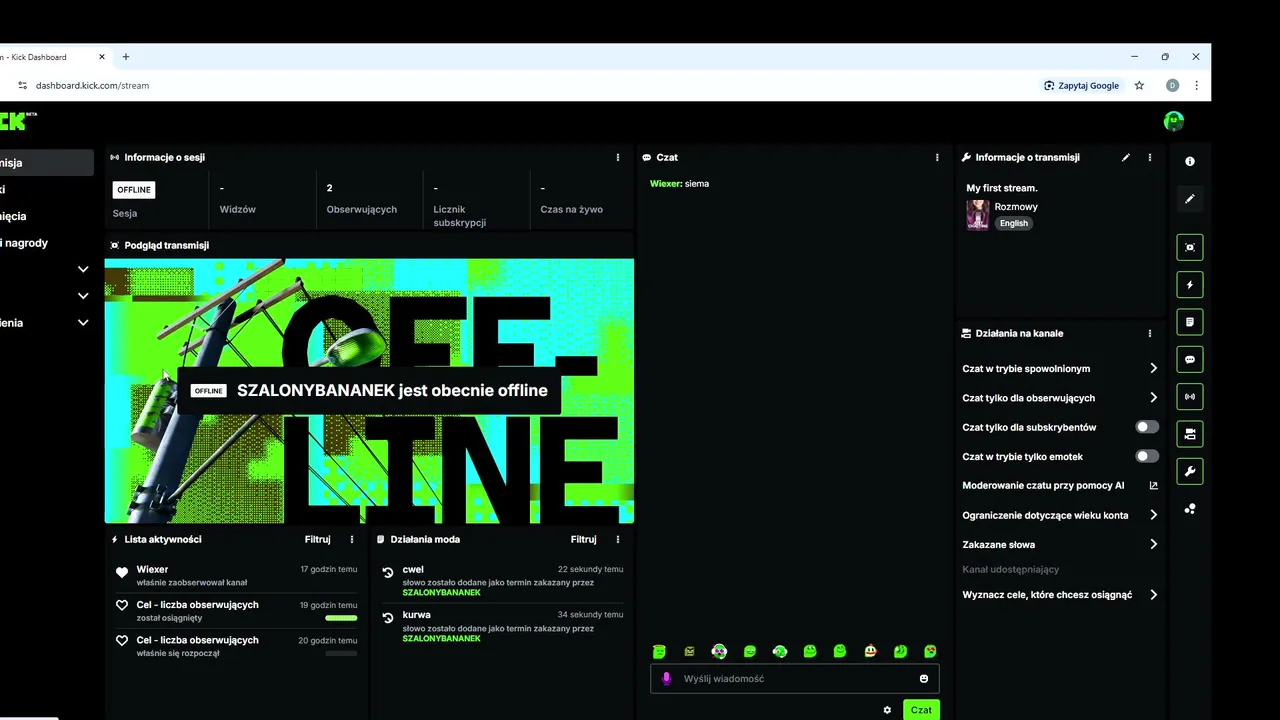1280x720 pixels.
Task: Toggle the document notes icon in right sidebar
Action: point(1190,322)
